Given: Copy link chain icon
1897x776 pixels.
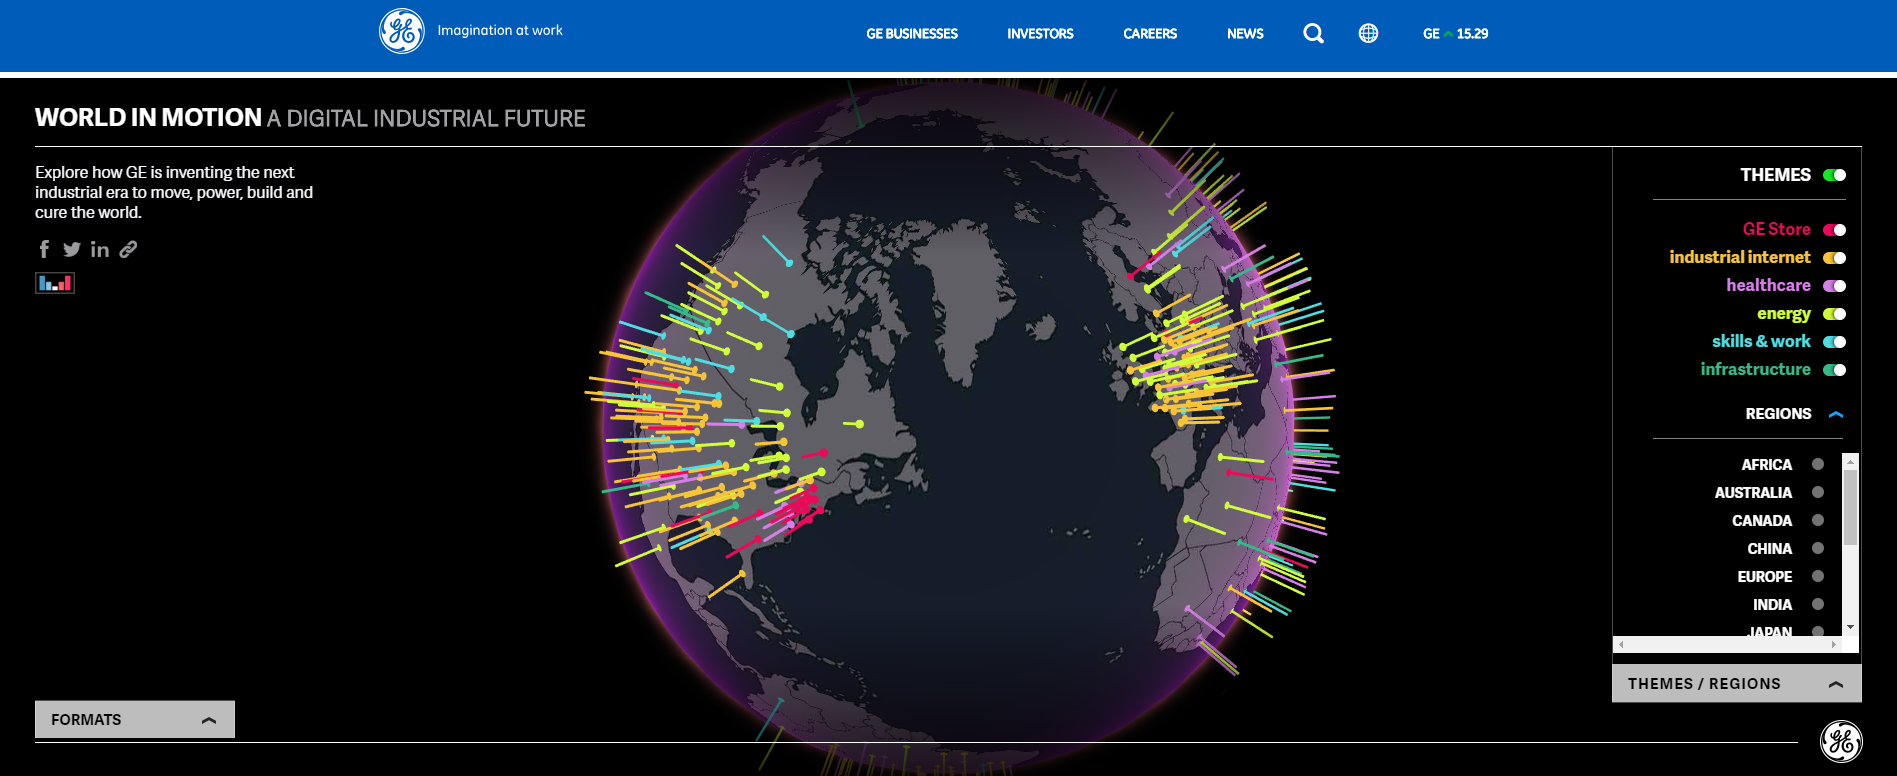Looking at the screenshot, I should point(128,249).
